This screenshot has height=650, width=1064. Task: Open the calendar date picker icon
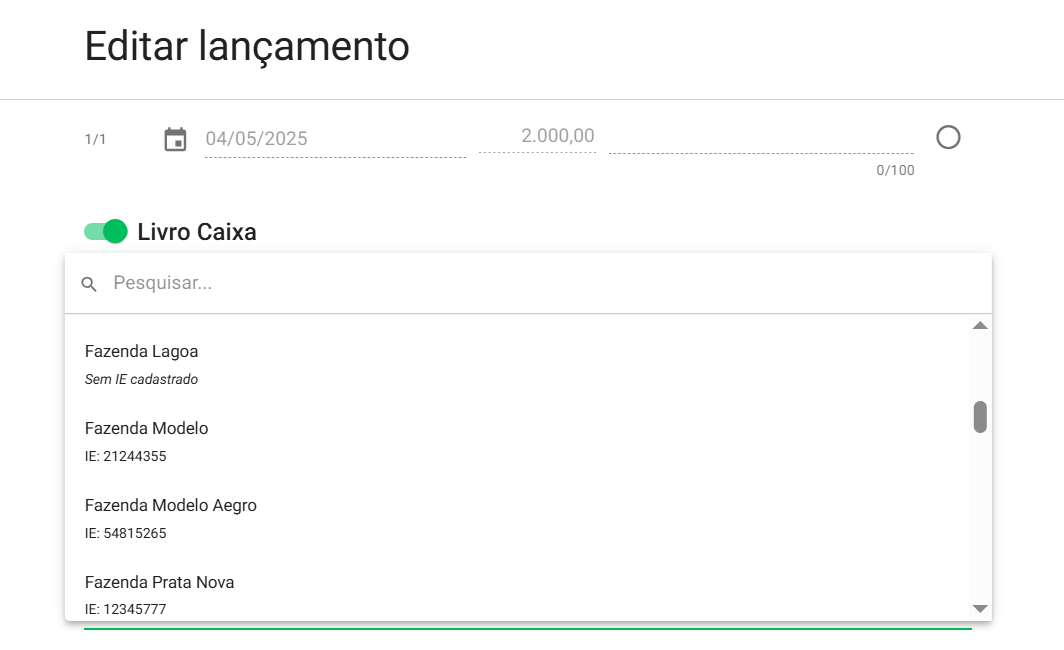[176, 139]
